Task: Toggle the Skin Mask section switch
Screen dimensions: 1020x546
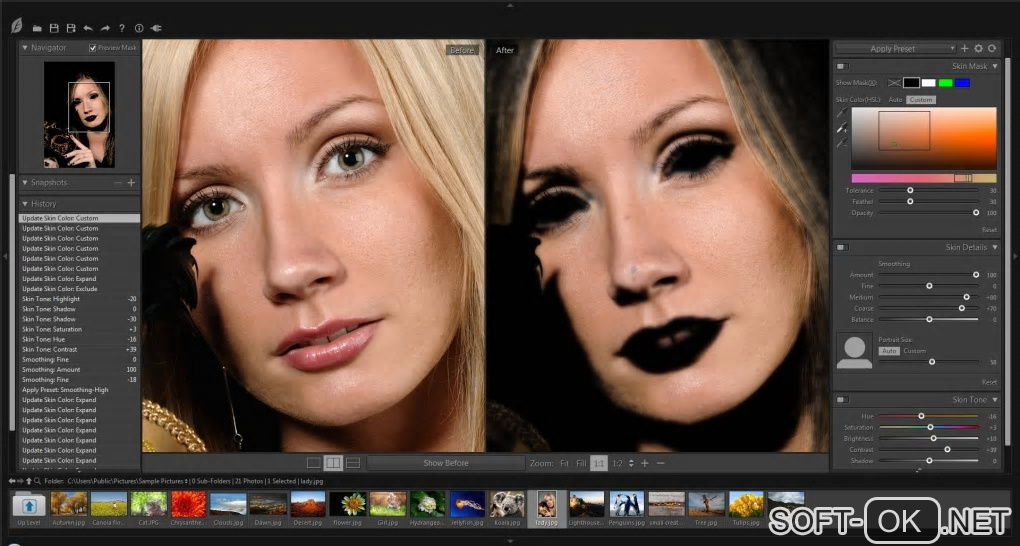Action: pyautogui.click(x=843, y=66)
